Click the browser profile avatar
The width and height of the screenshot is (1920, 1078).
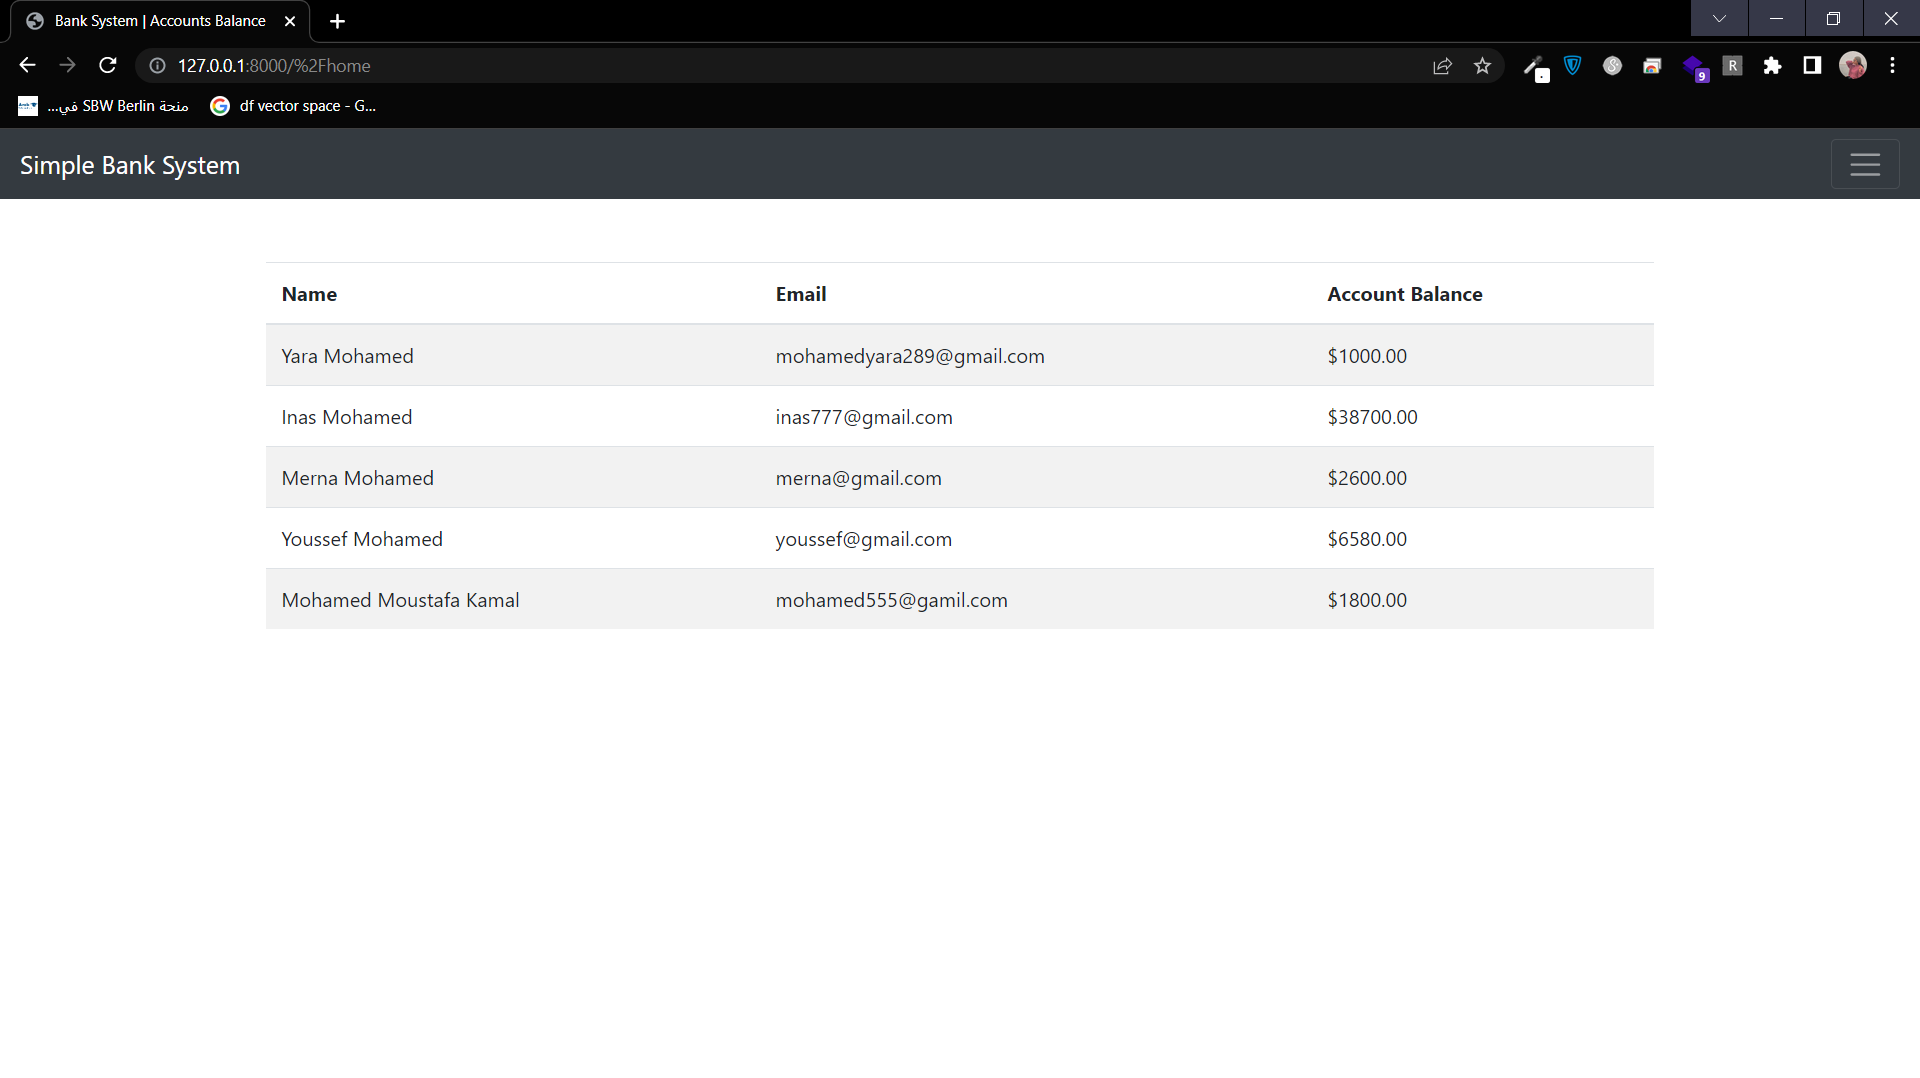1854,65
